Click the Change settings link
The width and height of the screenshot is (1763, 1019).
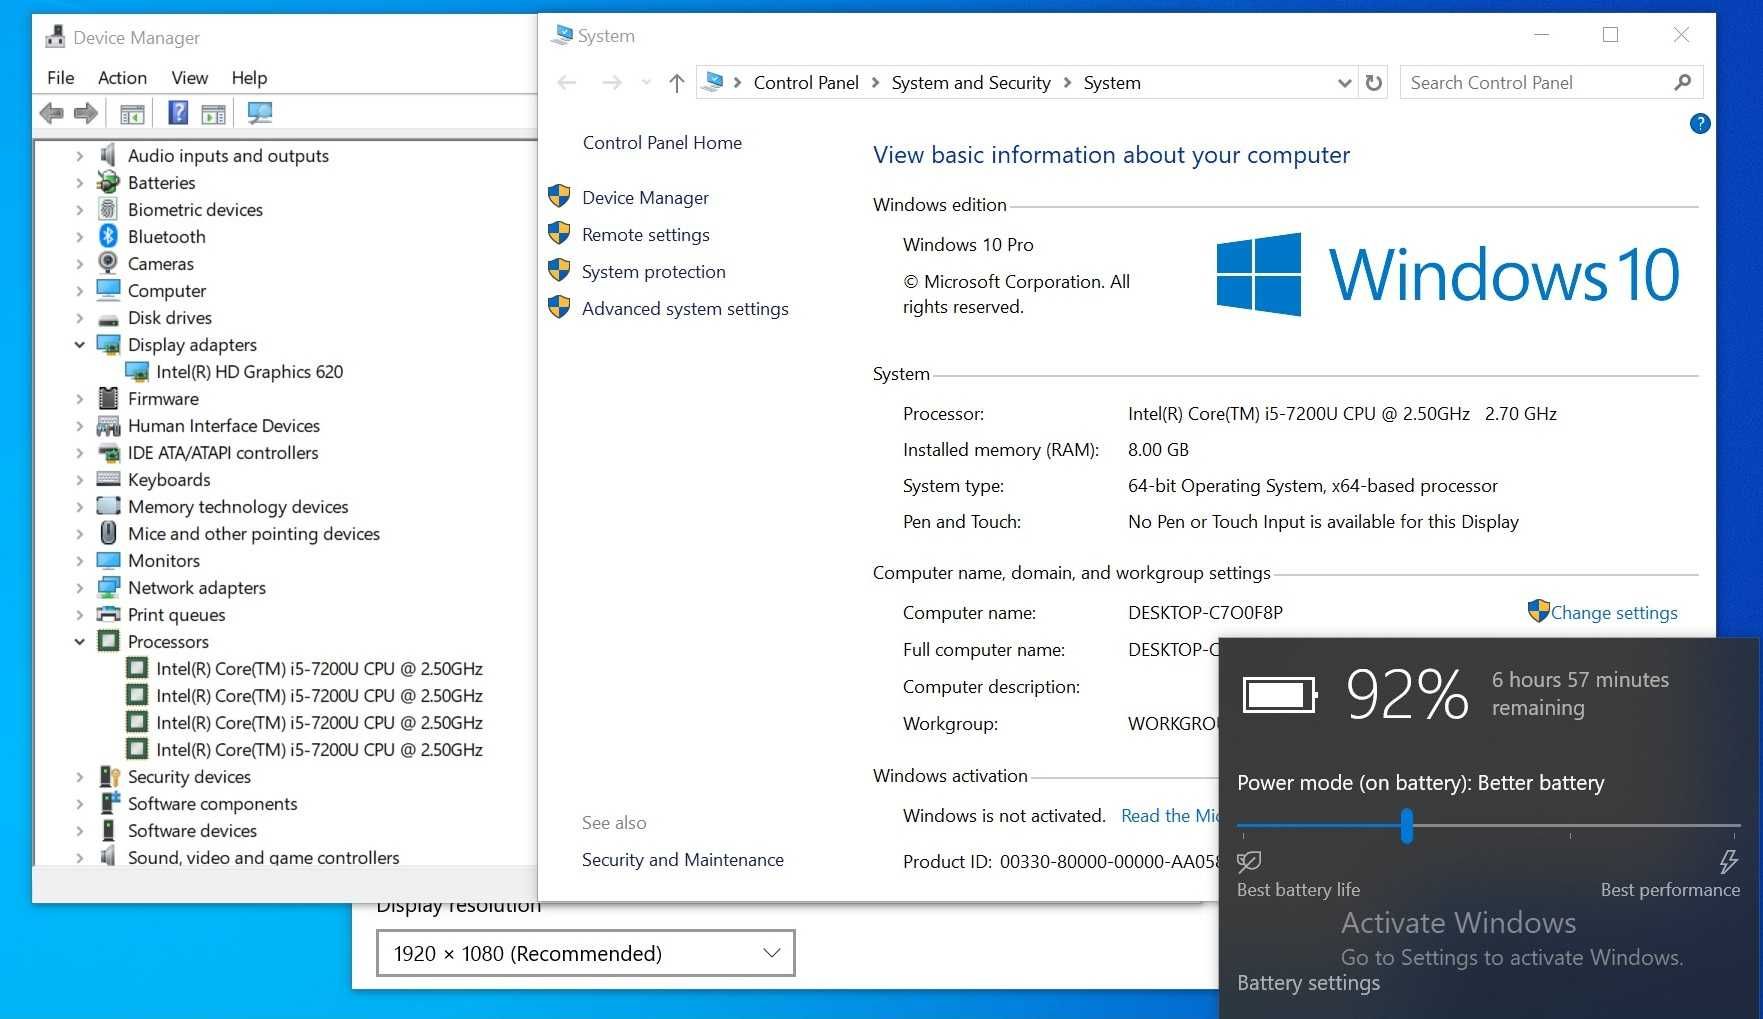pos(1614,612)
